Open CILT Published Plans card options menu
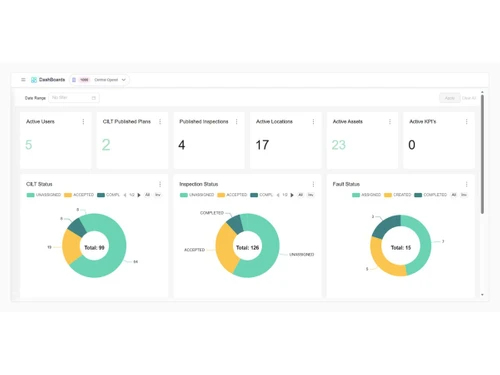Viewport: 500px width, 375px height. click(160, 122)
